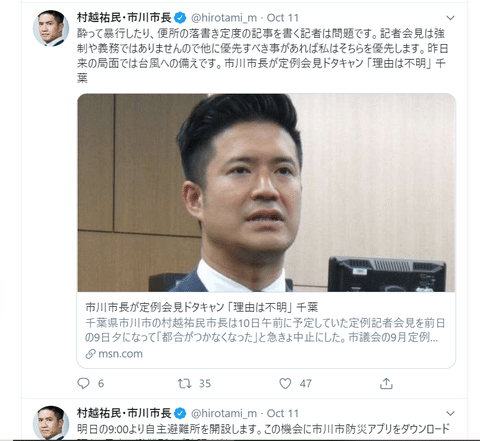This screenshot has width=480, height=441.
Task: Open profile avatar of the first tweet
Action: [x=51, y=28]
